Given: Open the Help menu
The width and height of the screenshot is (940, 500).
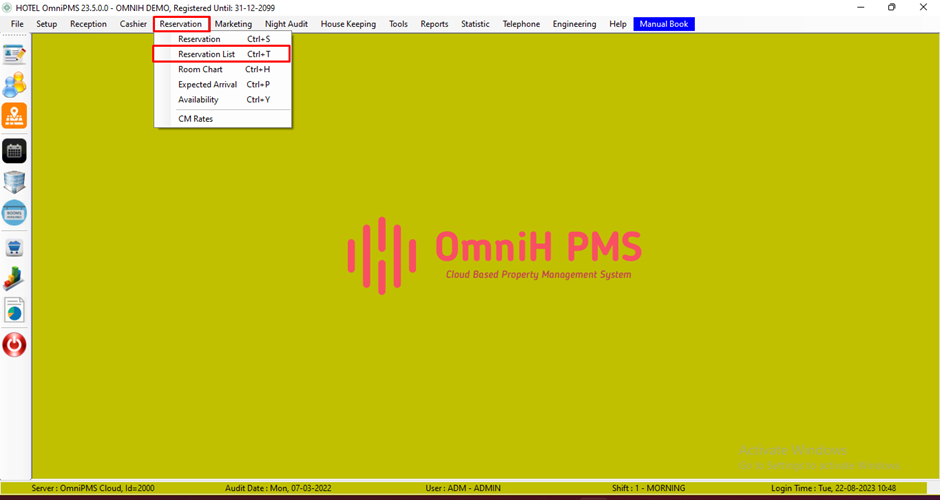Looking at the screenshot, I should pyautogui.click(x=617, y=24).
